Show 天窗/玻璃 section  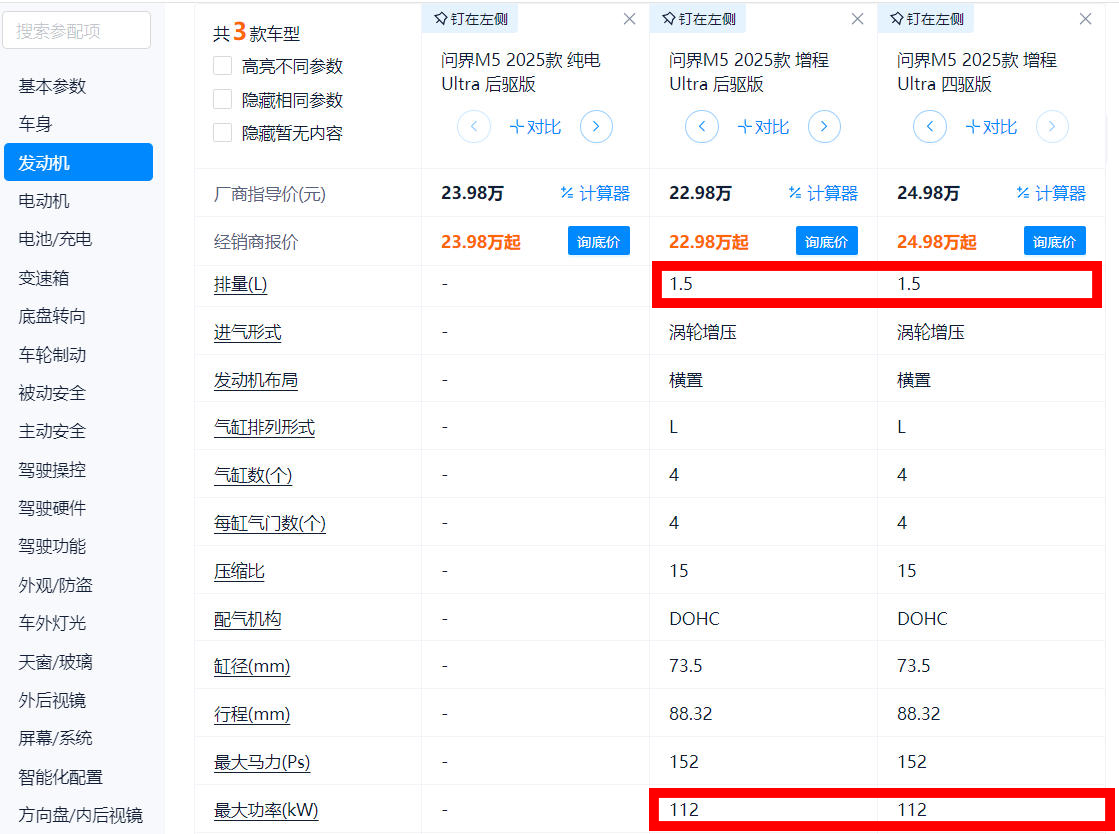click(x=55, y=662)
